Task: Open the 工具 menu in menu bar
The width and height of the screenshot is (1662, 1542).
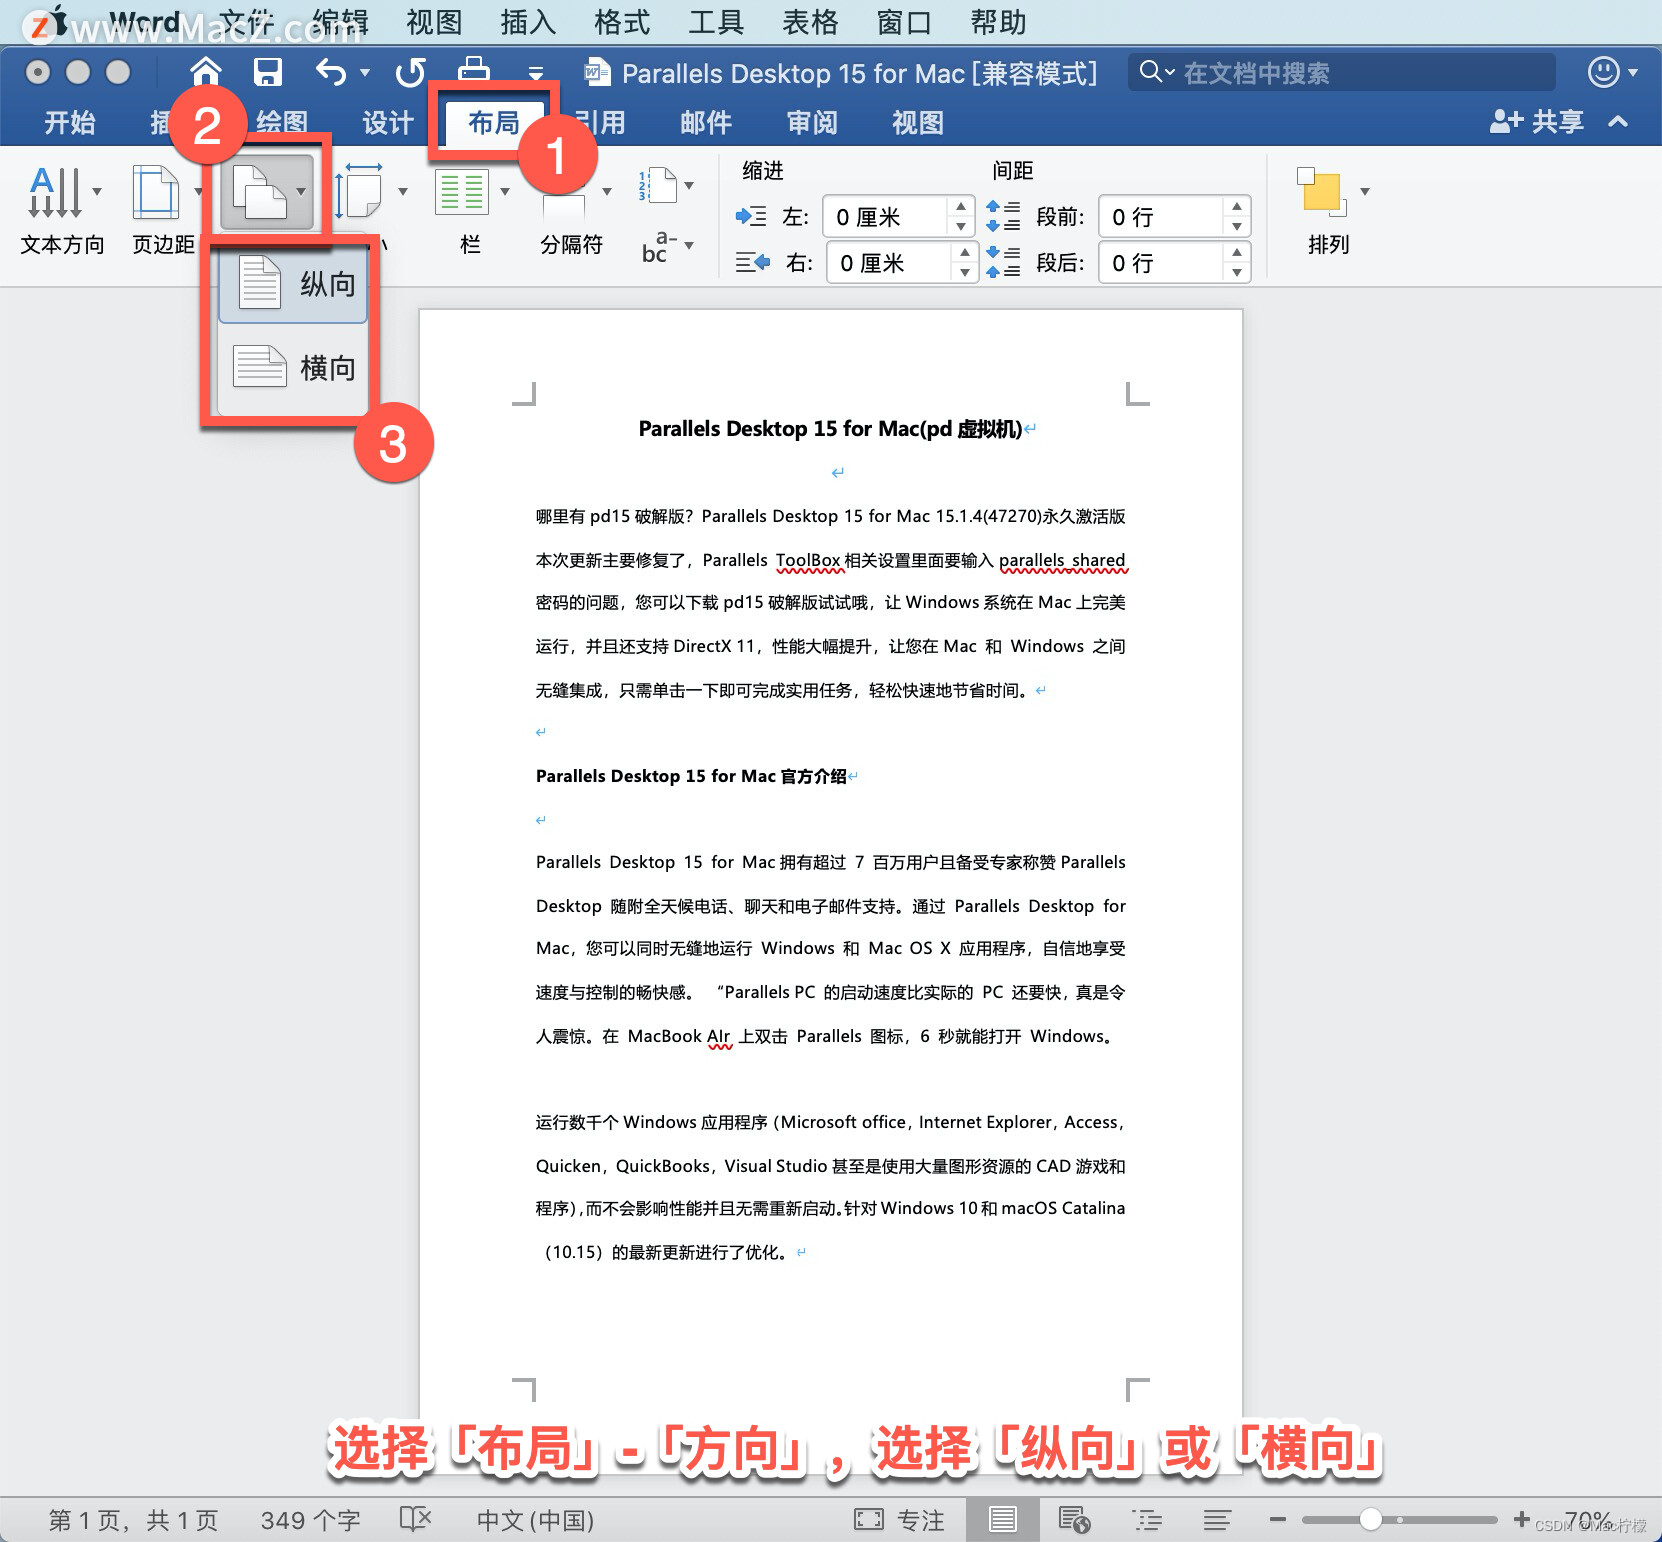Action: click(716, 22)
